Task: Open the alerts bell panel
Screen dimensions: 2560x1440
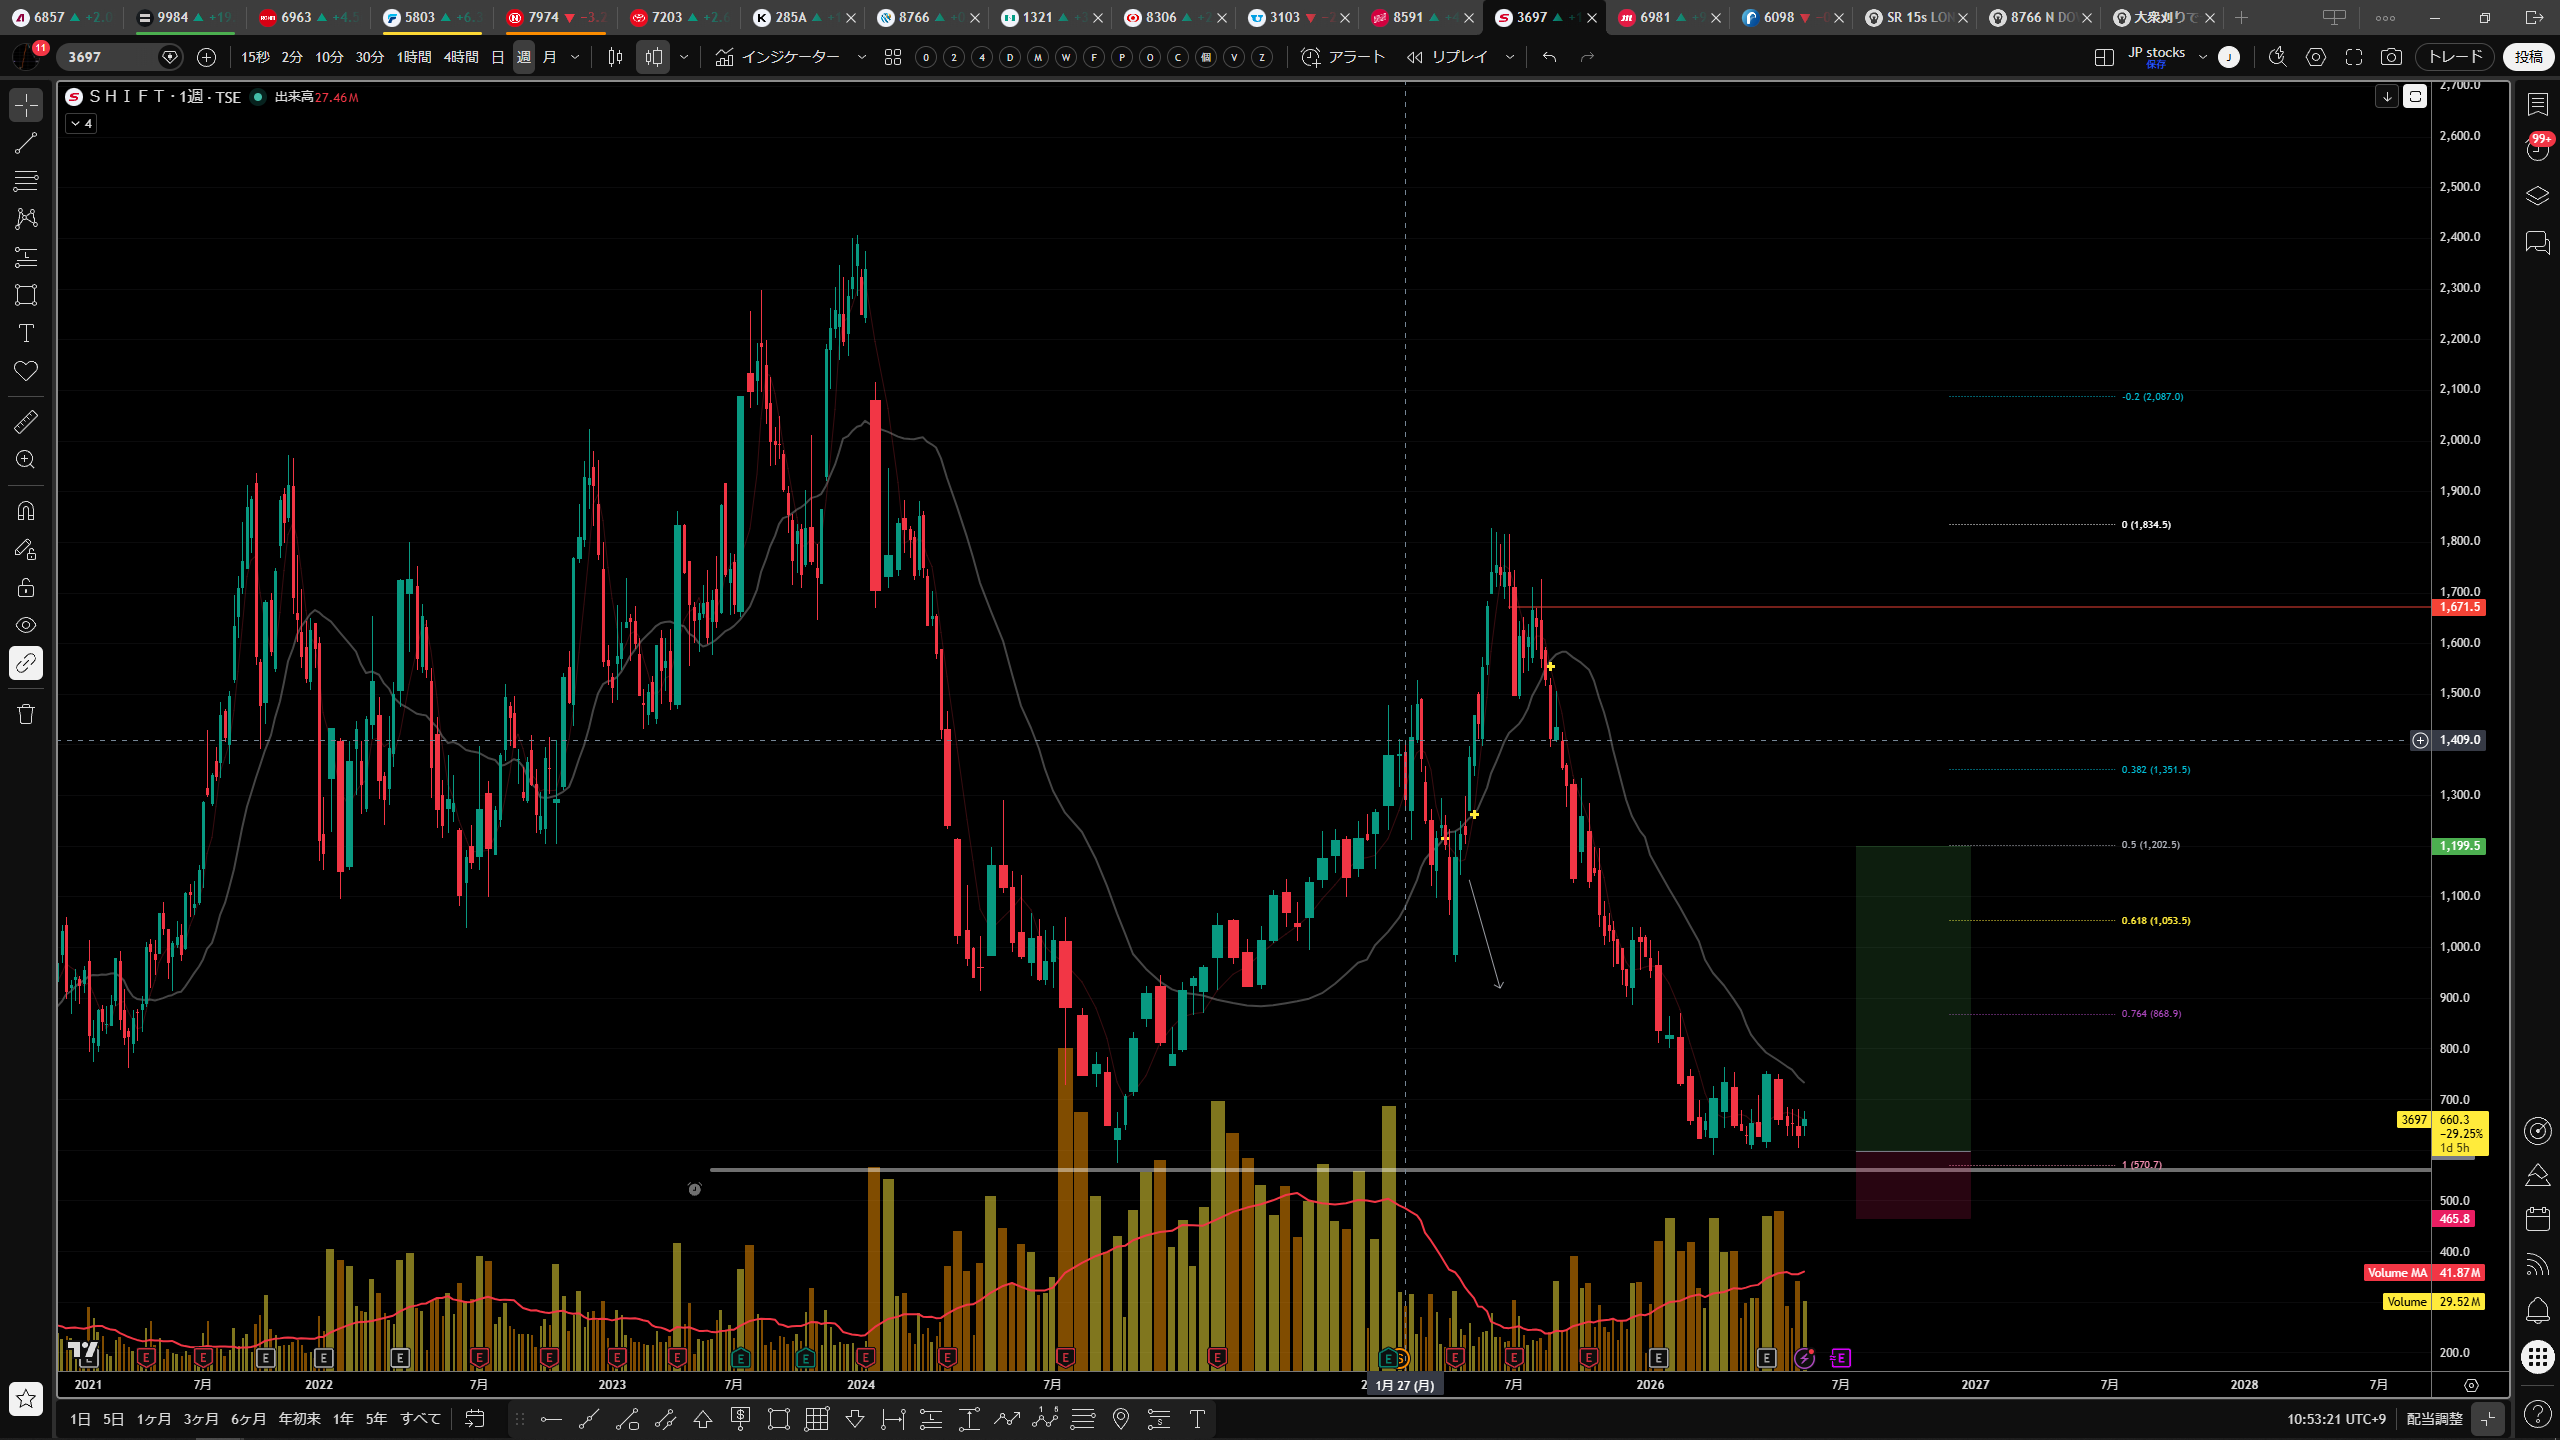Action: pos(2538,1310)
